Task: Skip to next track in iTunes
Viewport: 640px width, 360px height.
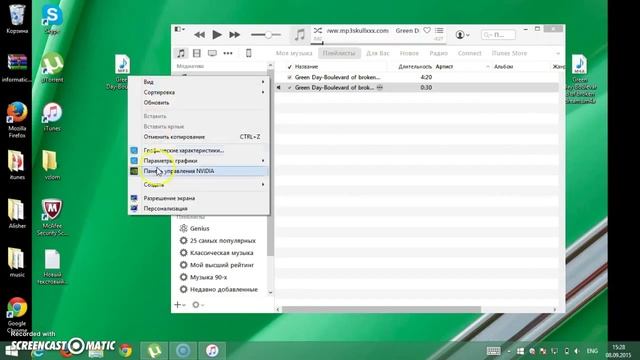Action: (234, 35)
